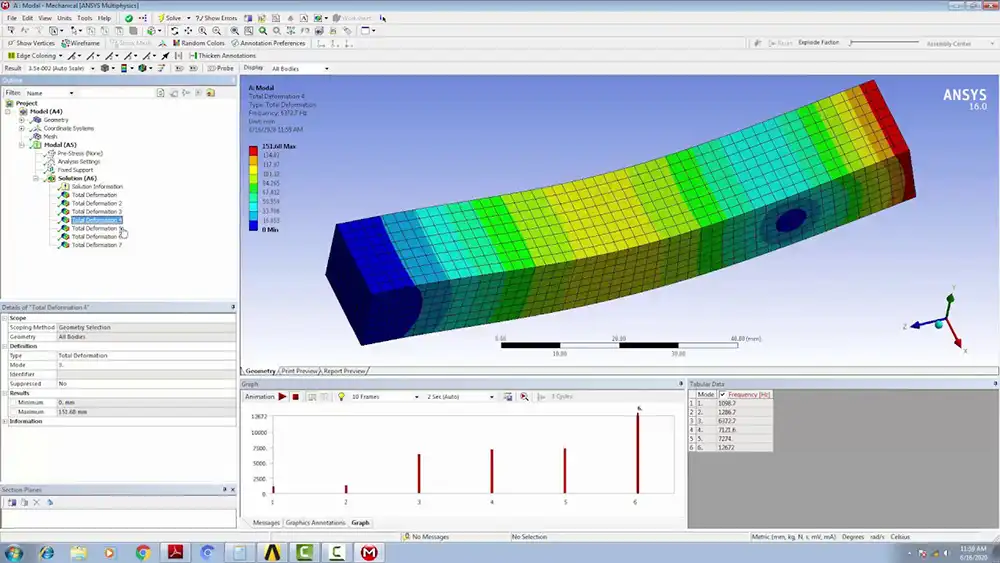Click the green checkmark toolbar icon
This screenshot has width=1000, height=563.
(x=129, y=18)
